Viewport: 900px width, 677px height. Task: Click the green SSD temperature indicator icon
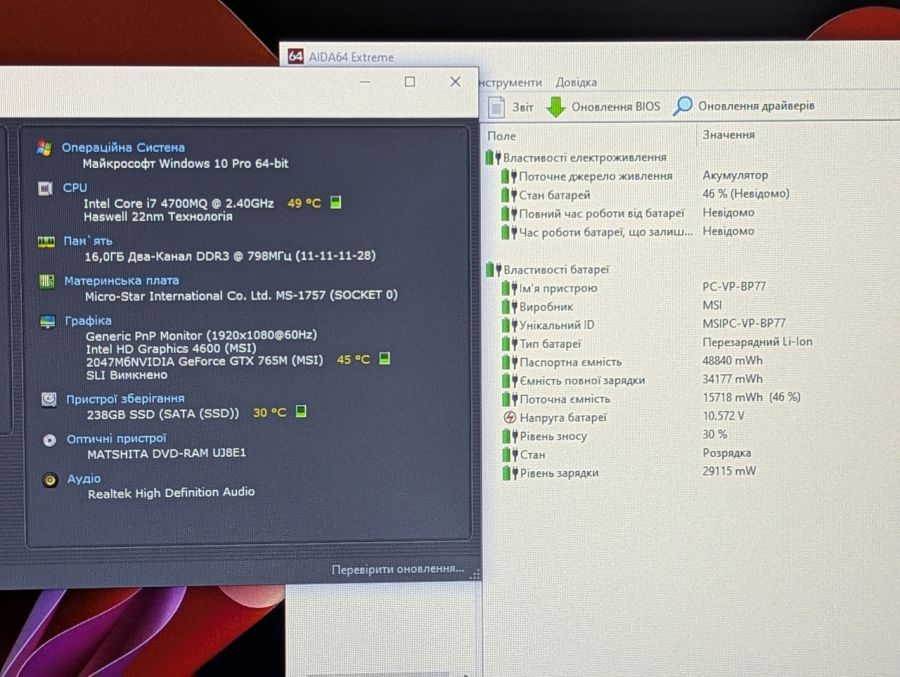[x=301, y=412]
